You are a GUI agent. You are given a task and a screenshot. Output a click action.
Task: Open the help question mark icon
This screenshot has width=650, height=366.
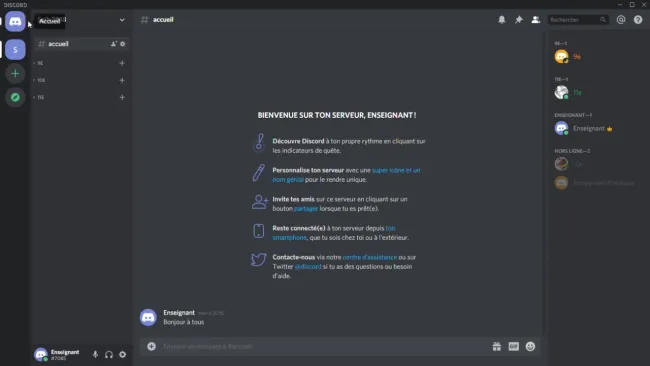(638, 19)
